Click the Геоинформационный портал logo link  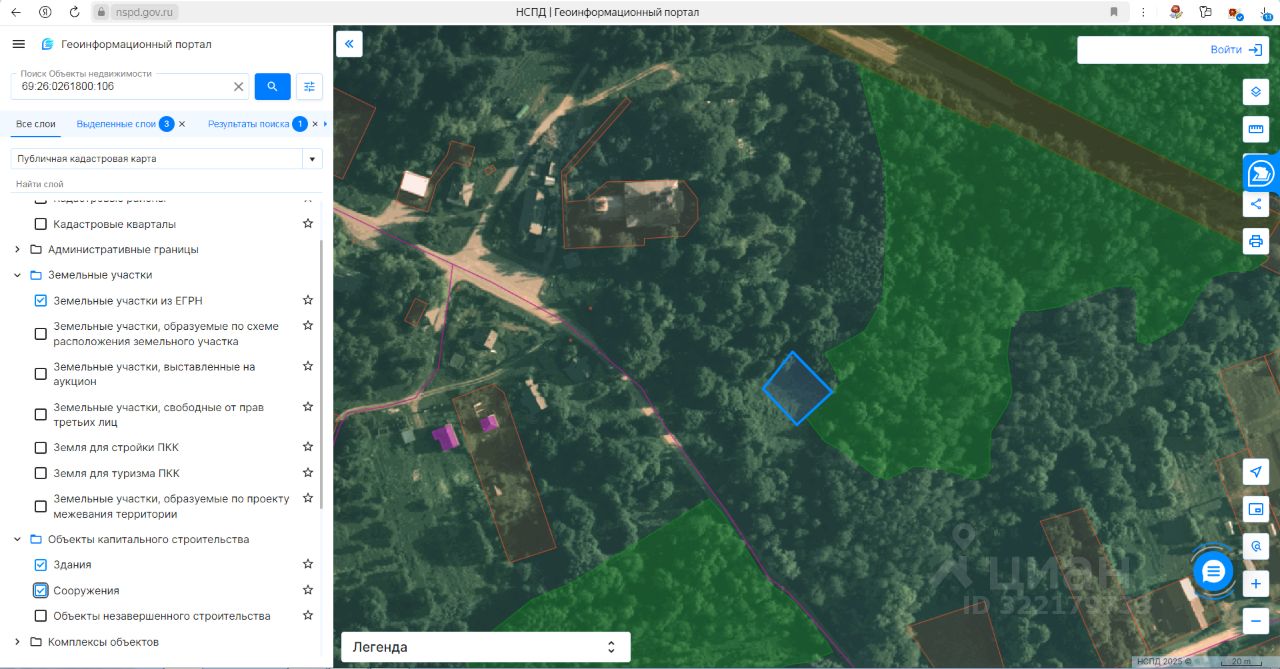(x=126, y=44)
